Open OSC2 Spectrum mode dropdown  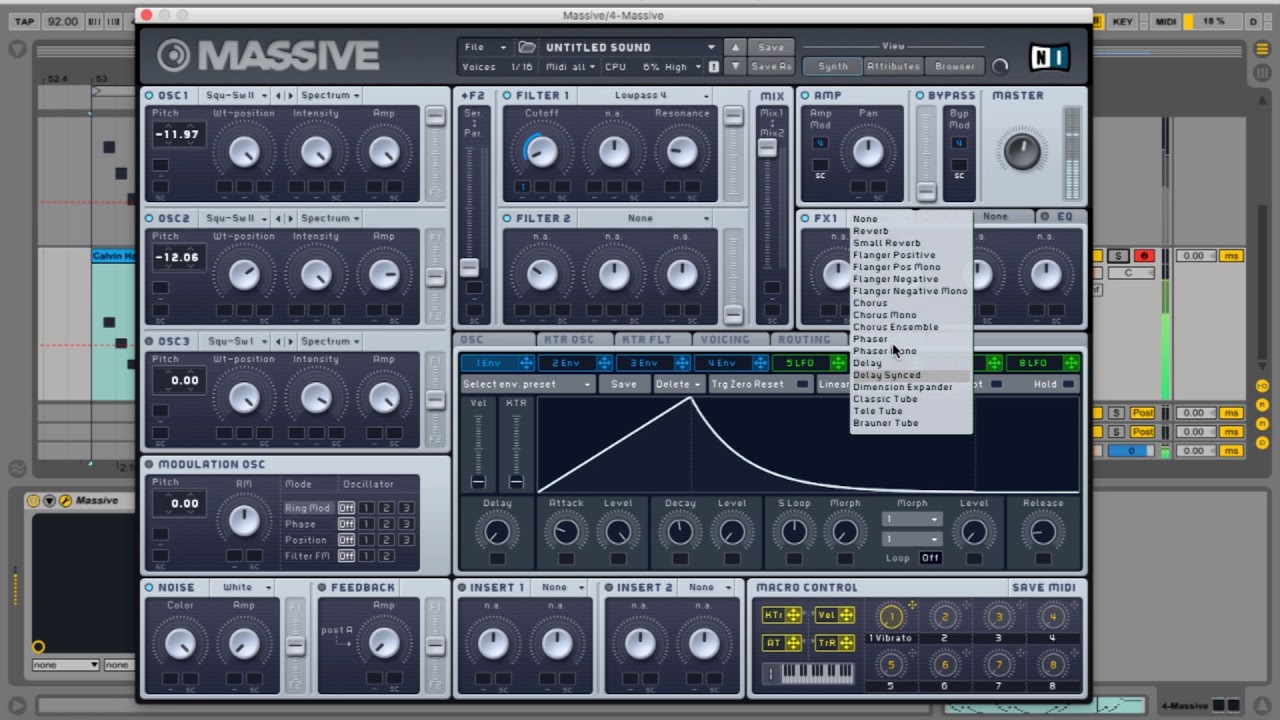tap(330, 218)
